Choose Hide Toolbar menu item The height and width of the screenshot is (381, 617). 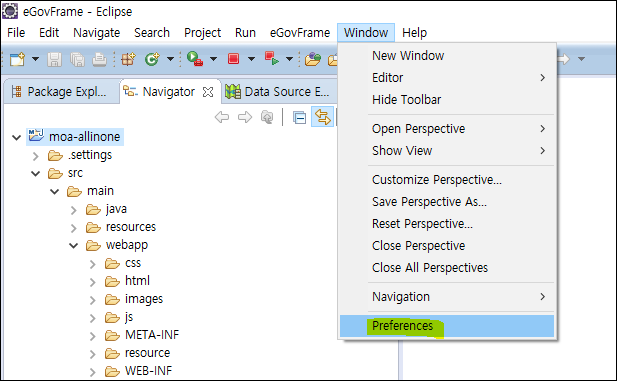click(447, 100)
